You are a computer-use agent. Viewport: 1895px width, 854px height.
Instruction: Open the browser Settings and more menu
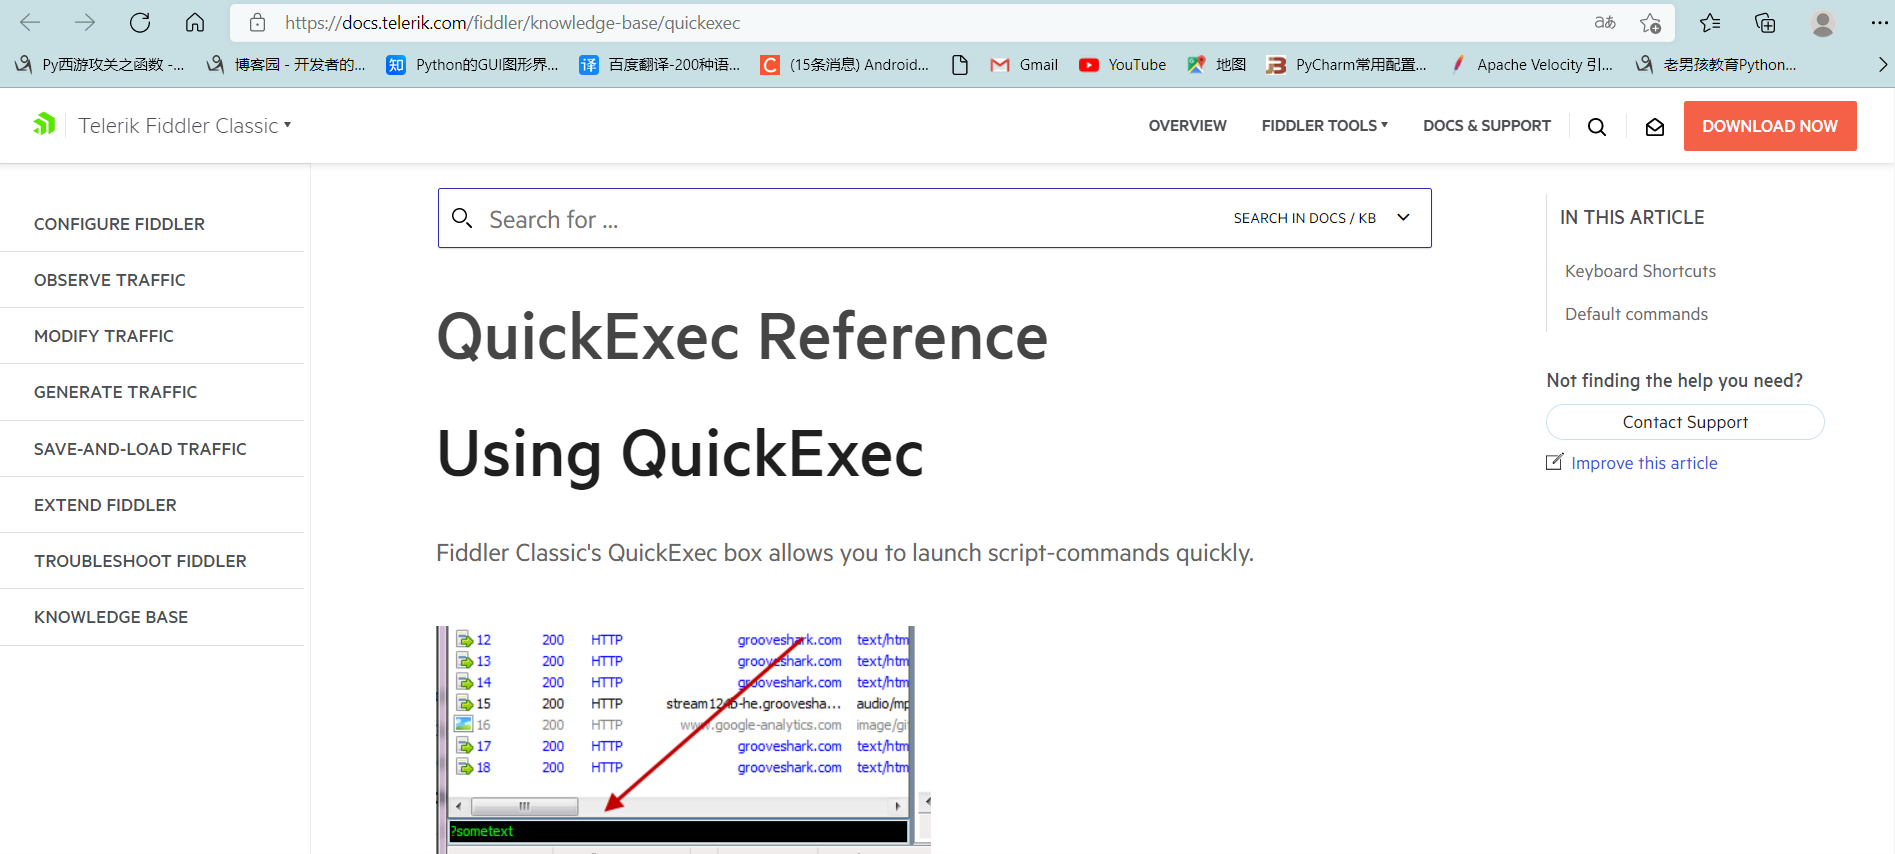1879,22
